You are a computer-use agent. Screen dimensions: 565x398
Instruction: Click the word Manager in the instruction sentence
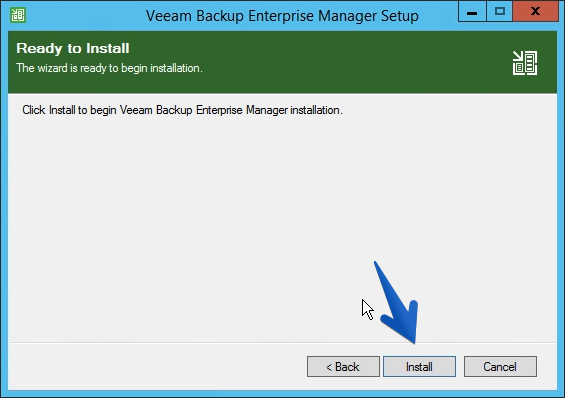click(267, 110)
